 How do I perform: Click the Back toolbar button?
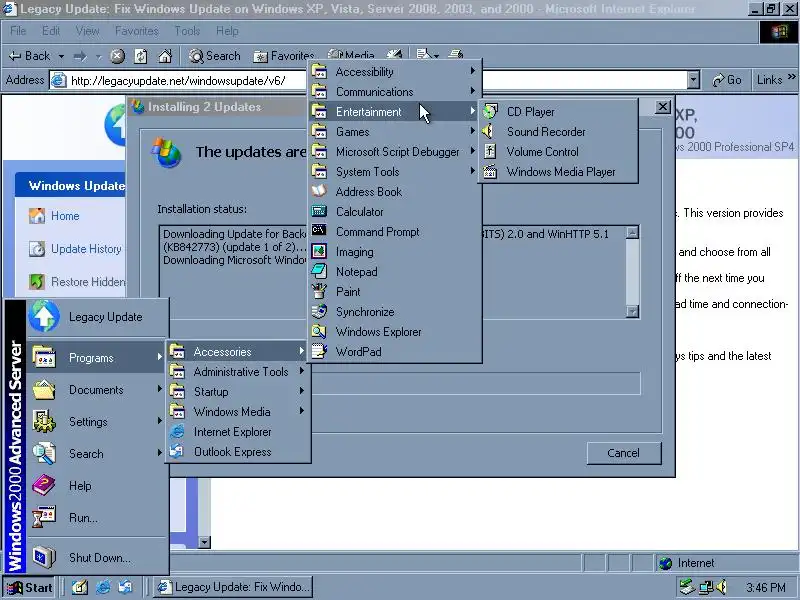[31, 56]
